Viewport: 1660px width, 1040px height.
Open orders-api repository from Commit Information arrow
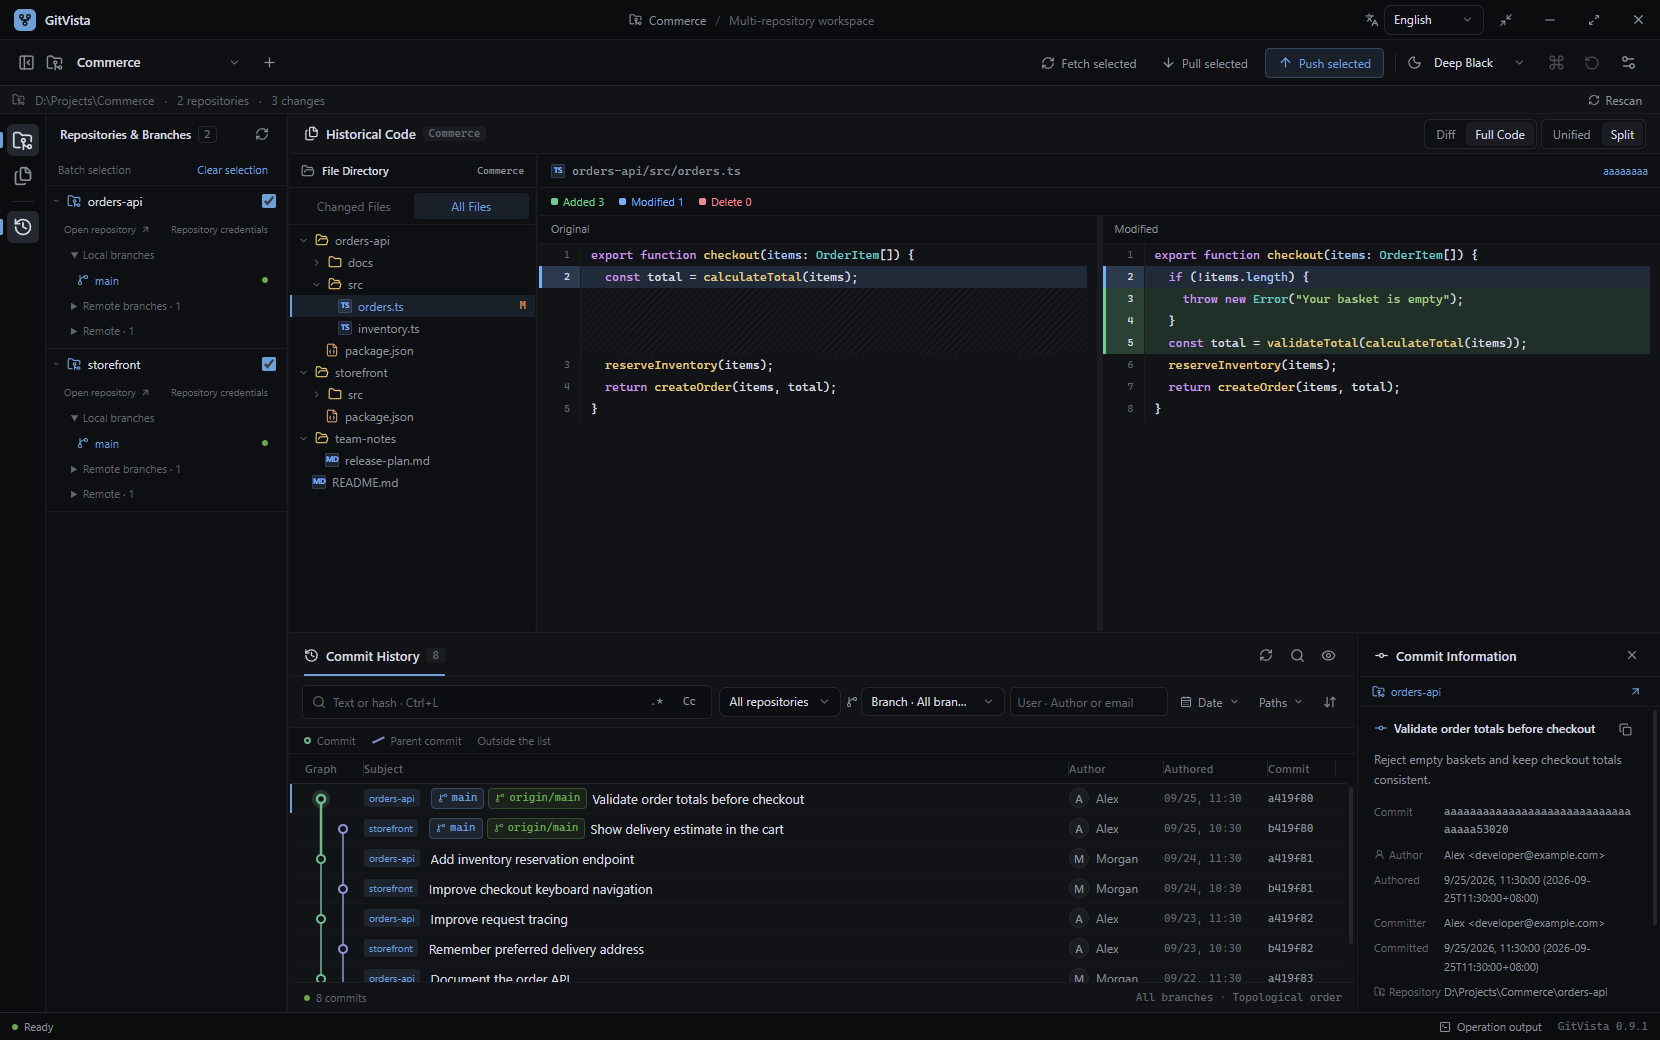click(1635, 692)
